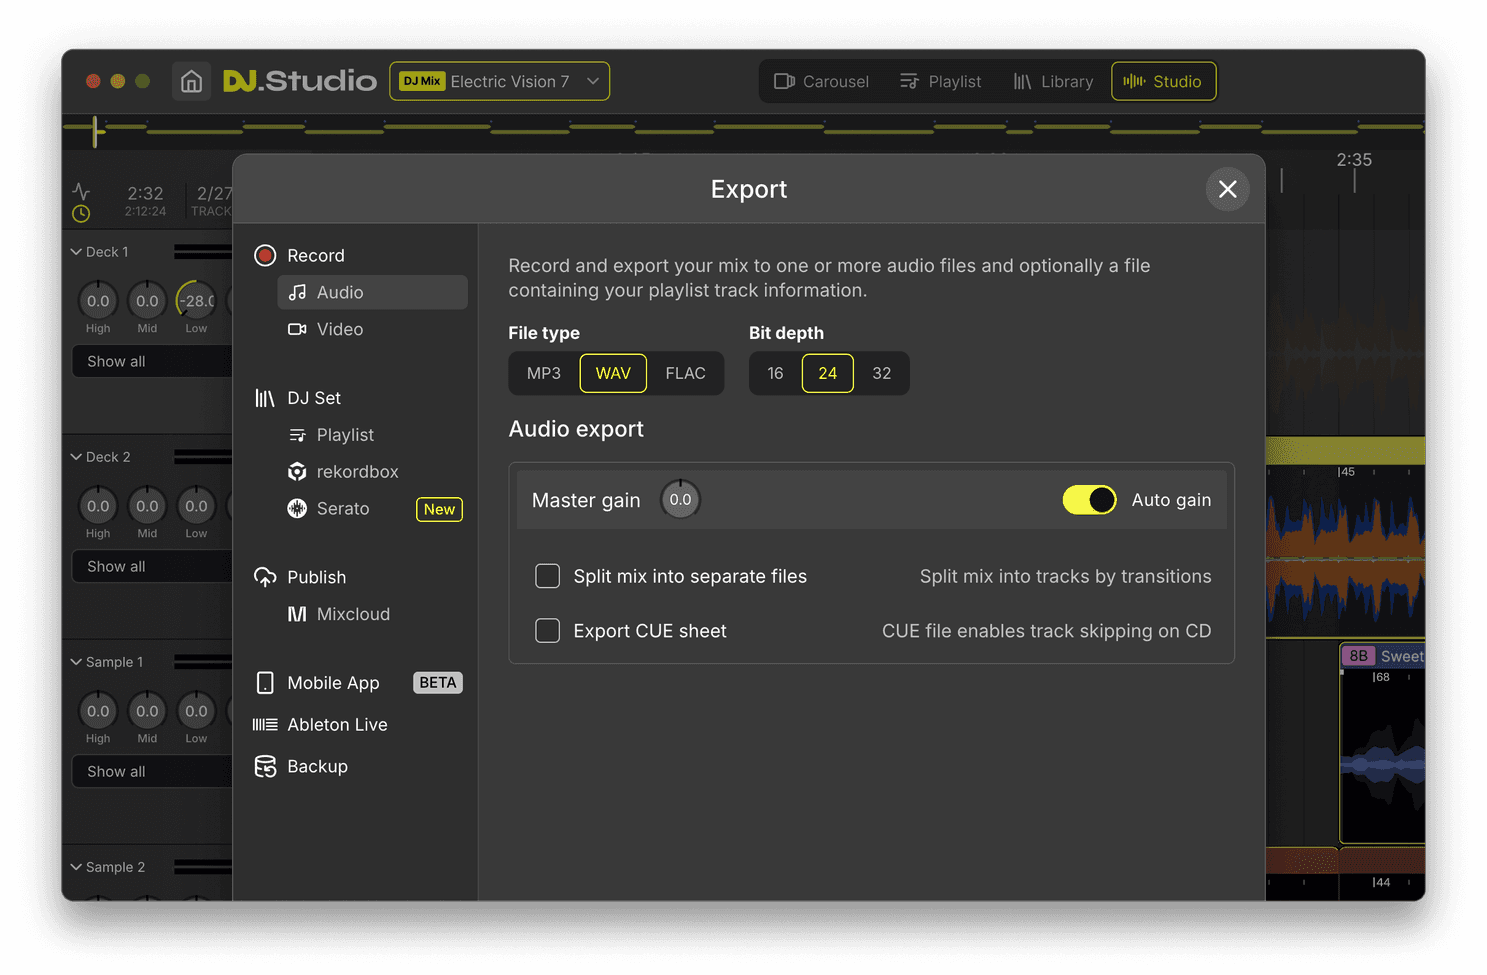This screenshot has width=1487, height=975.
Task: Click the mix overview timeline playhead
Action: point(96,130)
